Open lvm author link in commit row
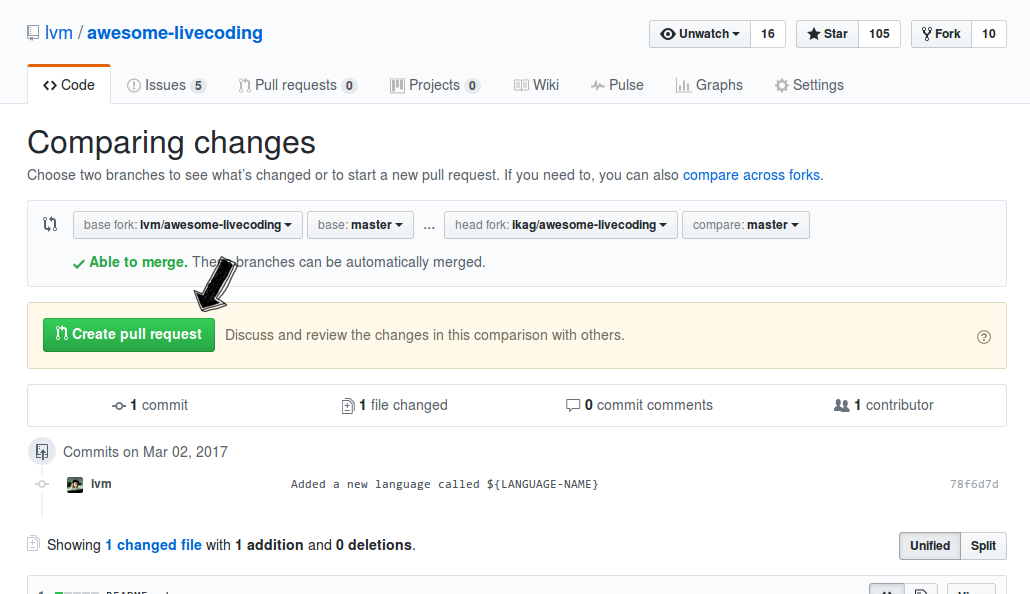Image resolution: width=1030 pixels, height=594 pixels. 101,484
